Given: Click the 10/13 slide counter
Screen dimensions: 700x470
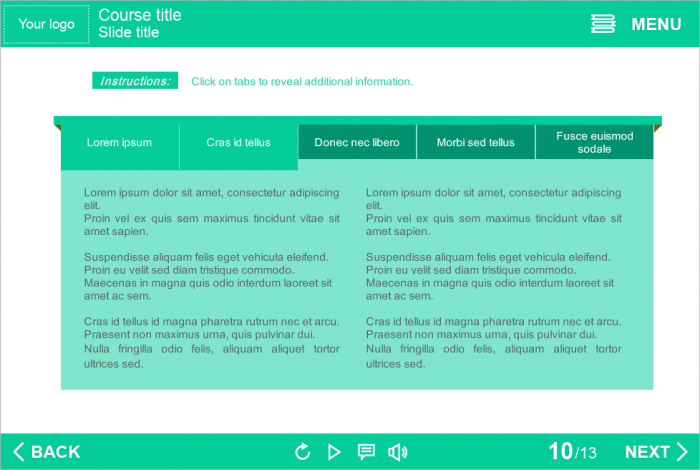Looking at the screenshot, I should (x=573, y=452).
